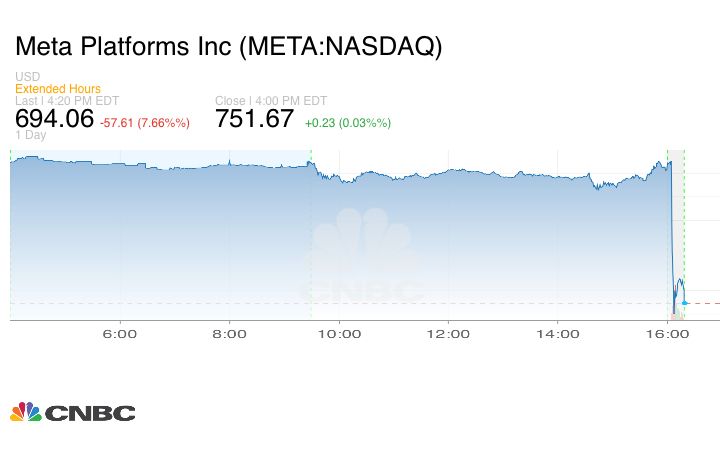Click the CNBC peacock logo icon
Screen dimensions: 720x450
[x=26, y=412]
